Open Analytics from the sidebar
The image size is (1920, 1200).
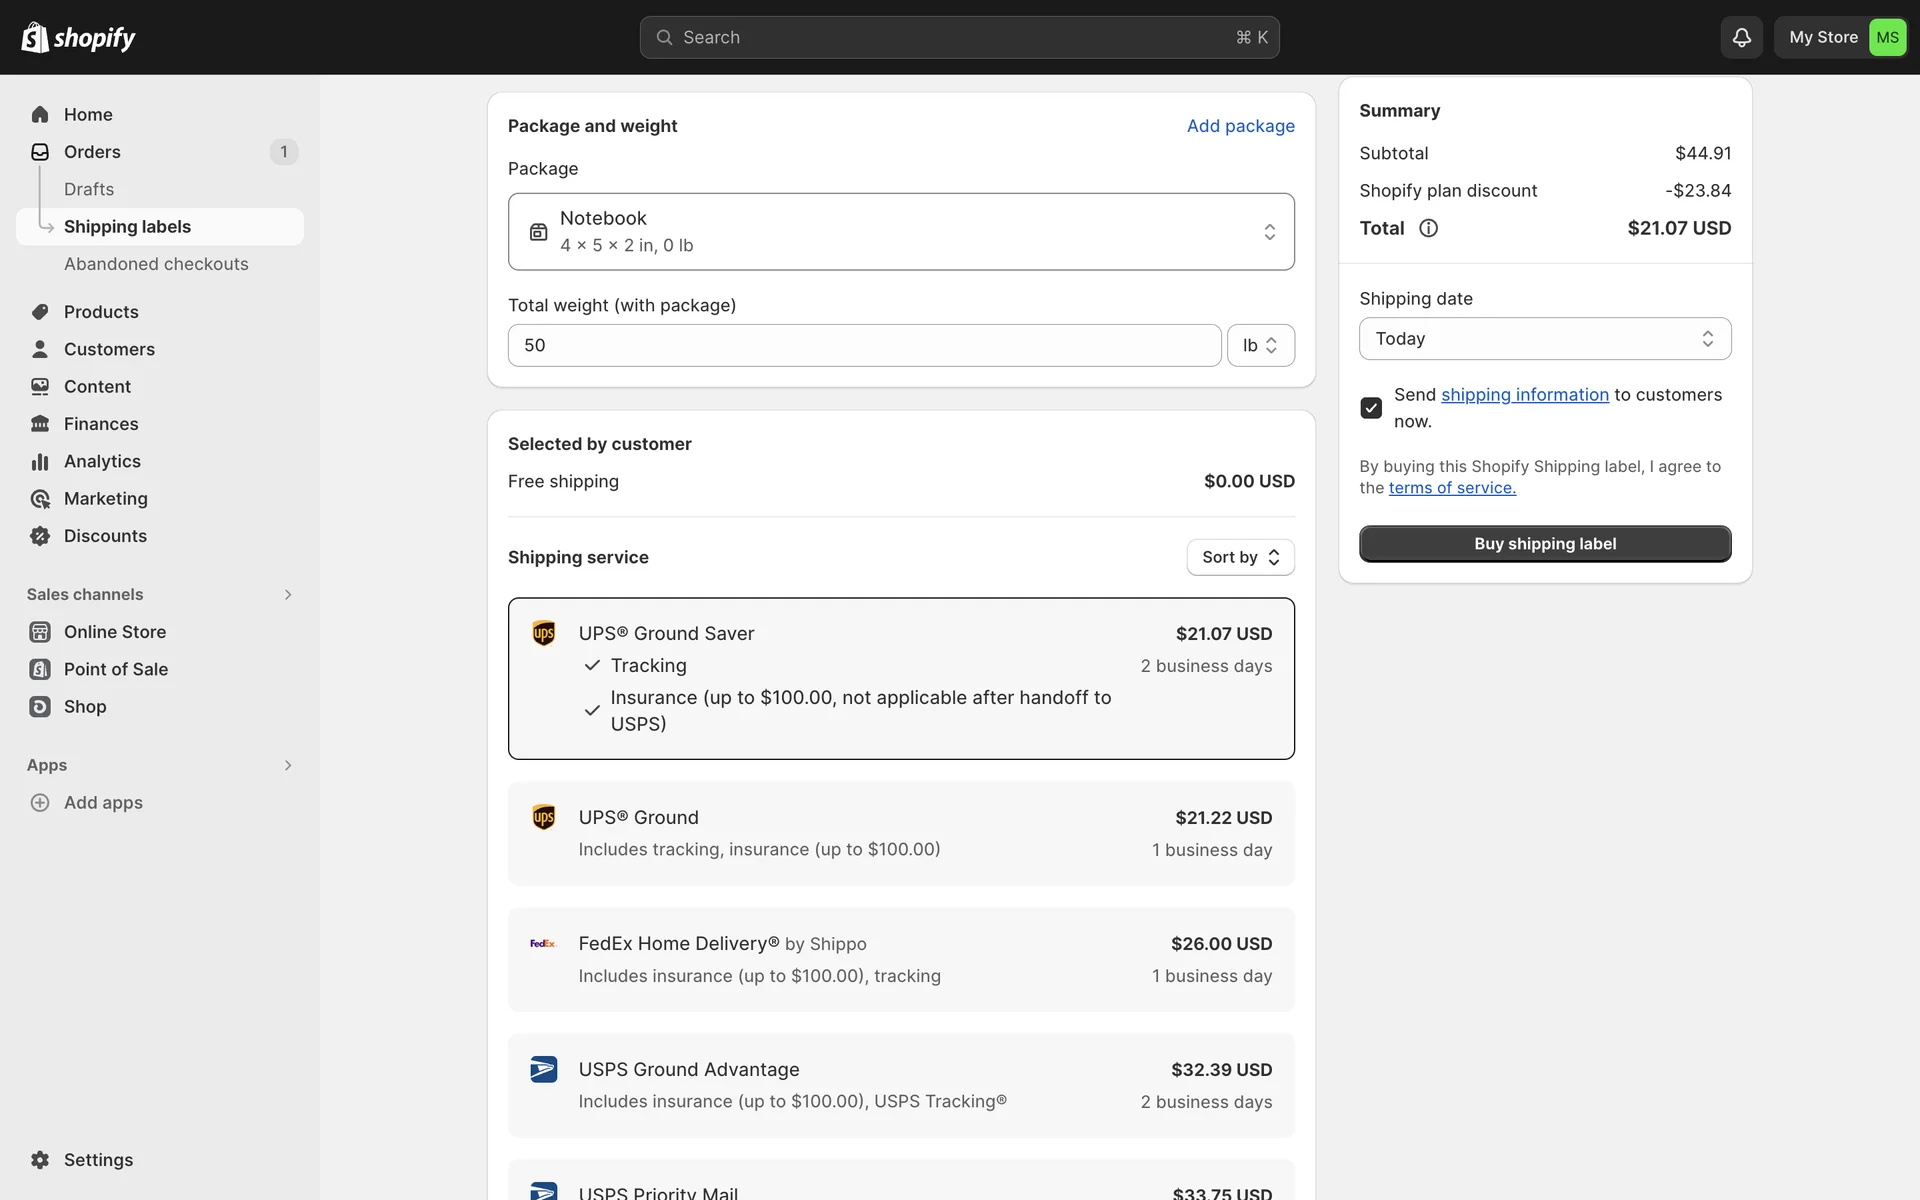tap(102, 461)
